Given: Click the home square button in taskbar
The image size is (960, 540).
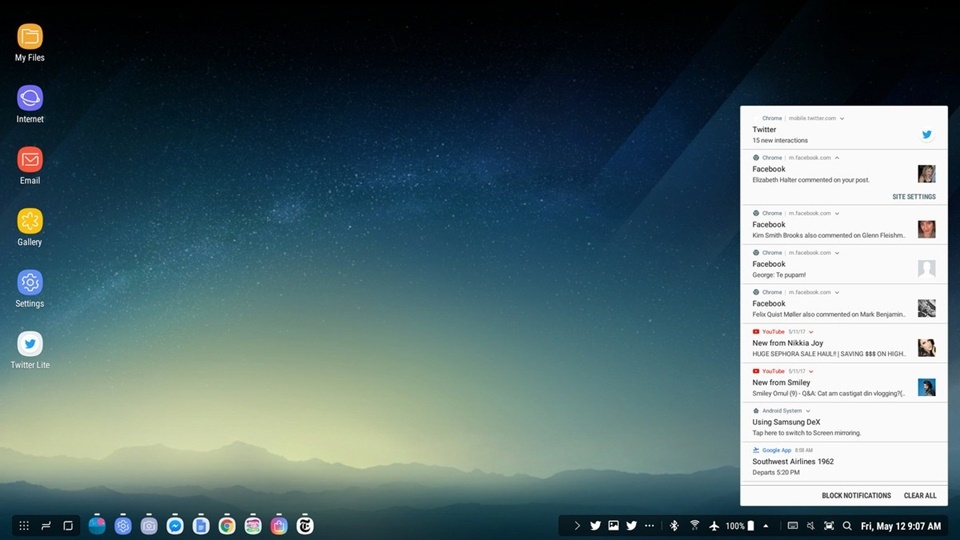Looking at the screenshot, I should tap(68, 525).
